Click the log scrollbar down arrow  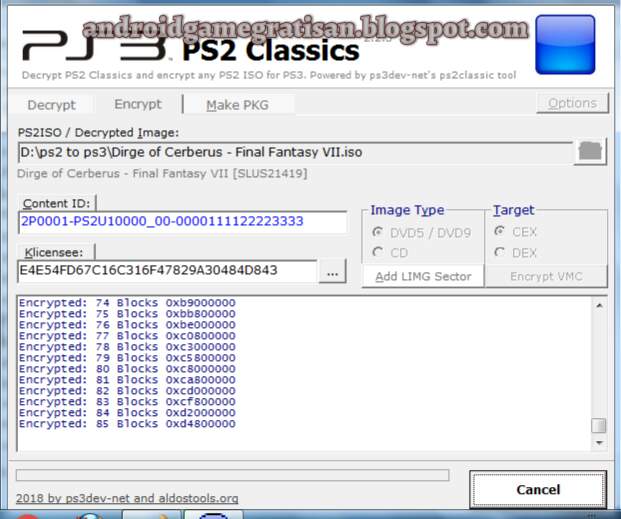pos(599,443)
